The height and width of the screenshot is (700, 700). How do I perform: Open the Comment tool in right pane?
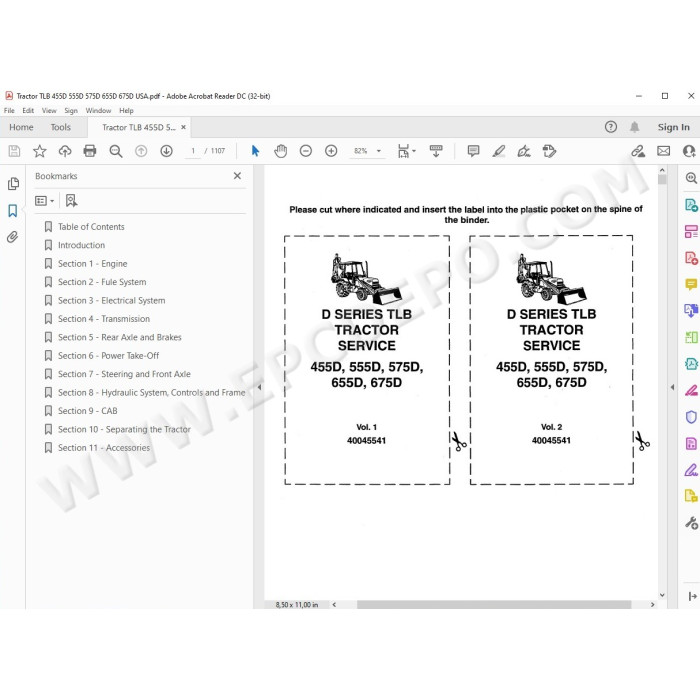(x=691, y=284)
